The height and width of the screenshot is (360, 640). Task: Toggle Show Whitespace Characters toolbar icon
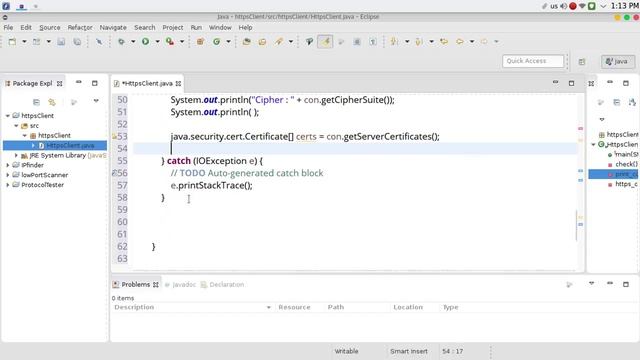click(373, 42)
